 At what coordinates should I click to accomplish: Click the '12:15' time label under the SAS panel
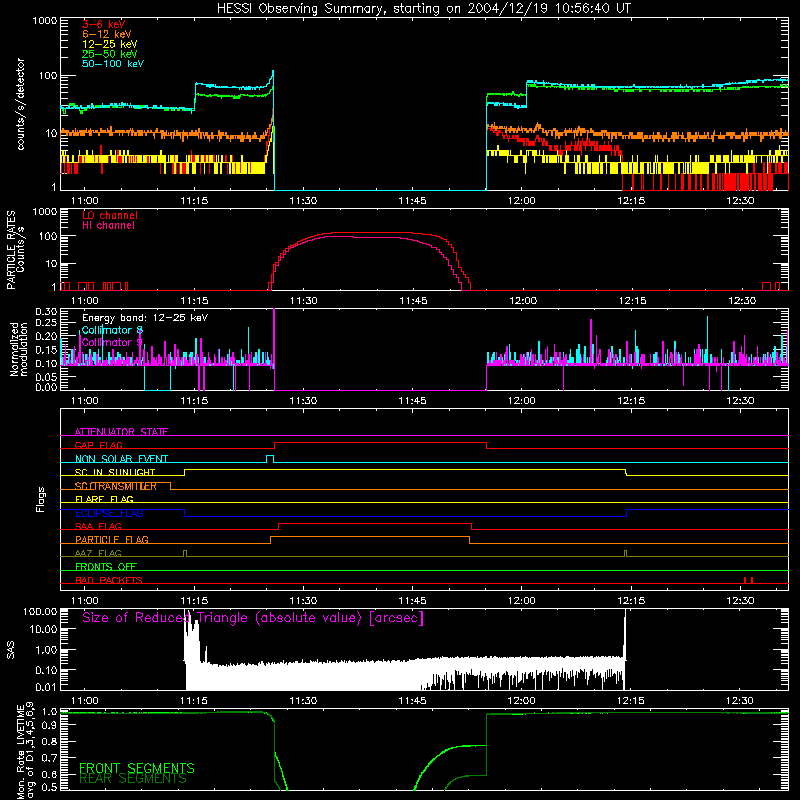click(x=631, y=701)
